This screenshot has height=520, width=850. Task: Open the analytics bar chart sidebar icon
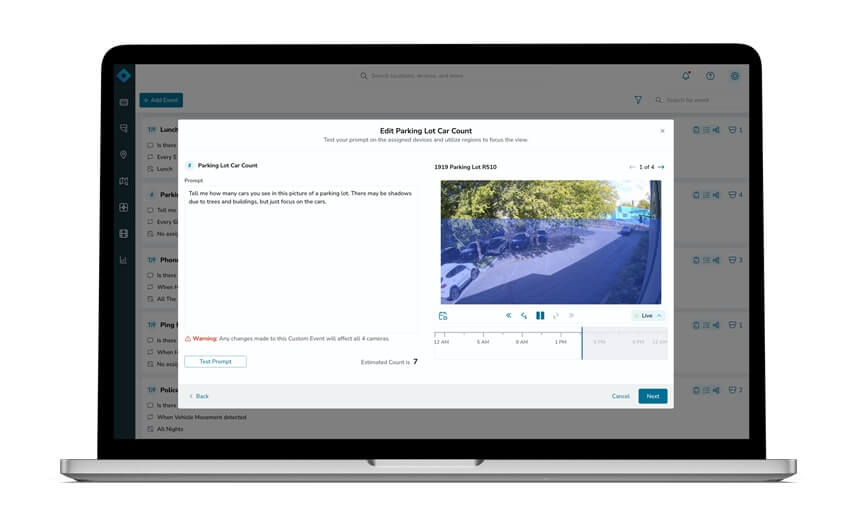click(124, 260)
